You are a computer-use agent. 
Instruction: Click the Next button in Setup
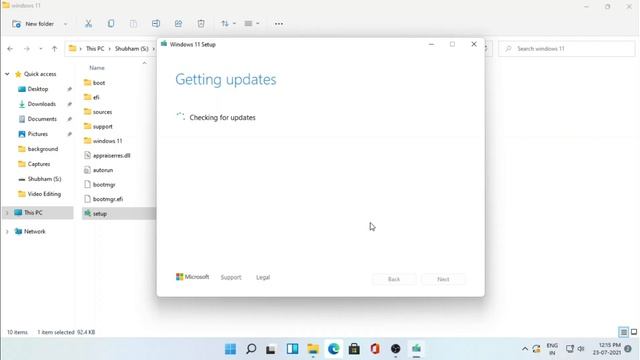[x=443, y=279]
